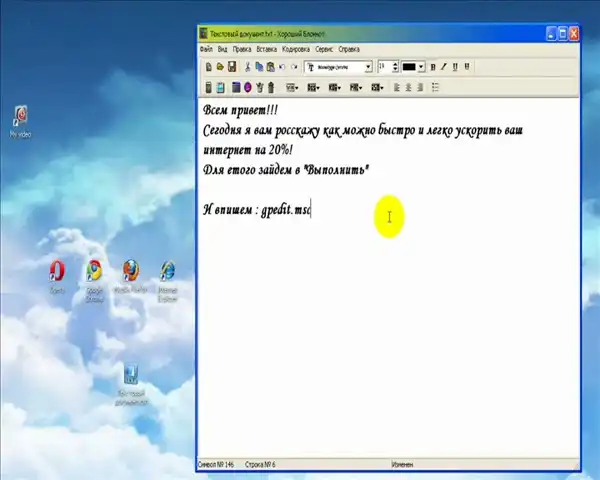Maximize the notepad window
Image resolution: width=600 pixels, height=480 pixels.
(x=562, y=34)
